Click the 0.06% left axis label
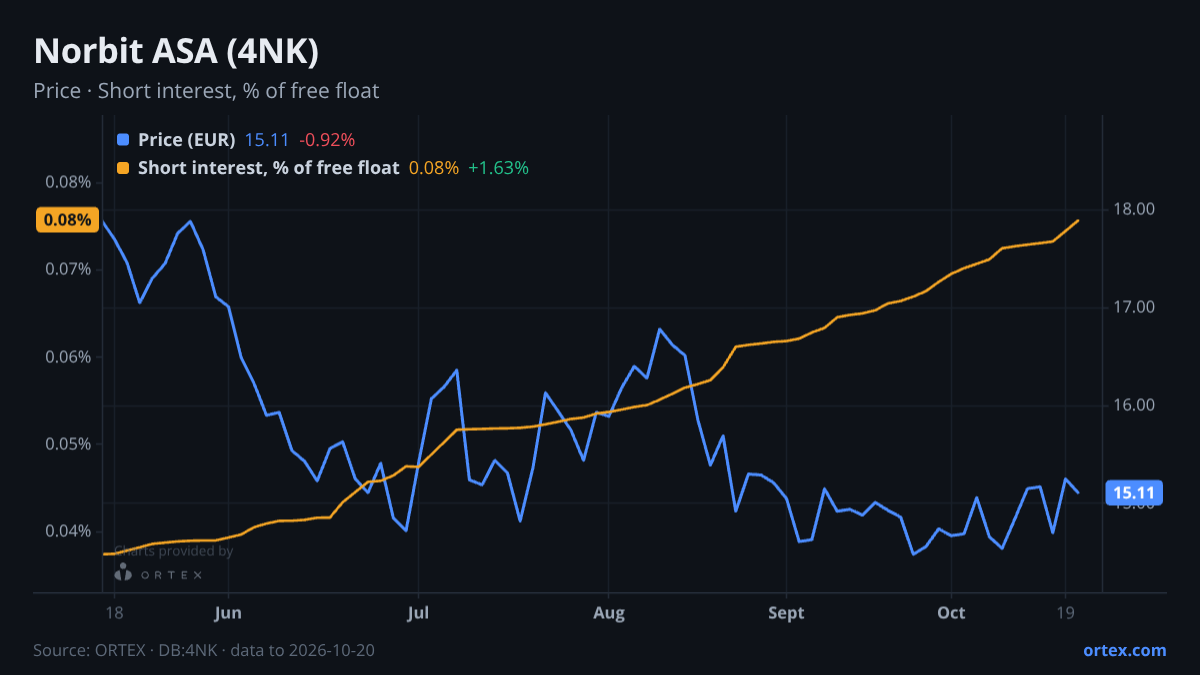1200x675 pixels. [68, 357]
